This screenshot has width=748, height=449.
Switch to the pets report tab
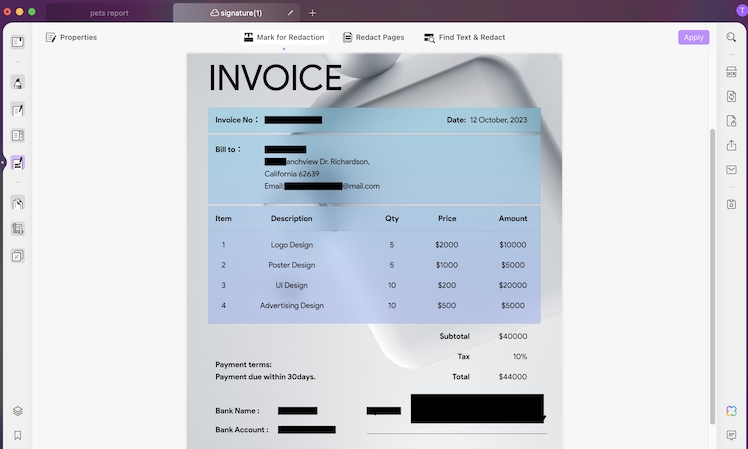point(110,13)
